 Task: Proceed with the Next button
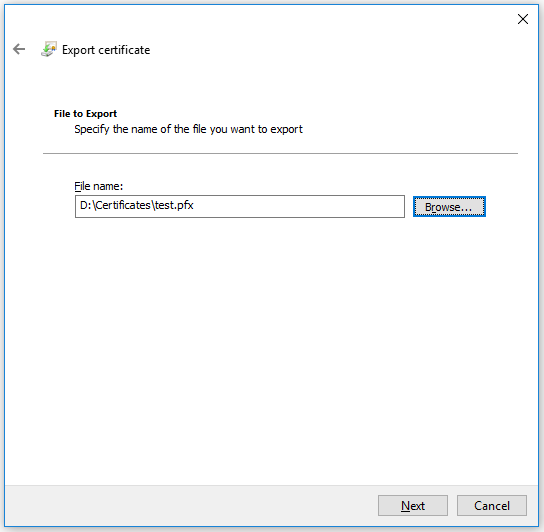pos(413,505)
